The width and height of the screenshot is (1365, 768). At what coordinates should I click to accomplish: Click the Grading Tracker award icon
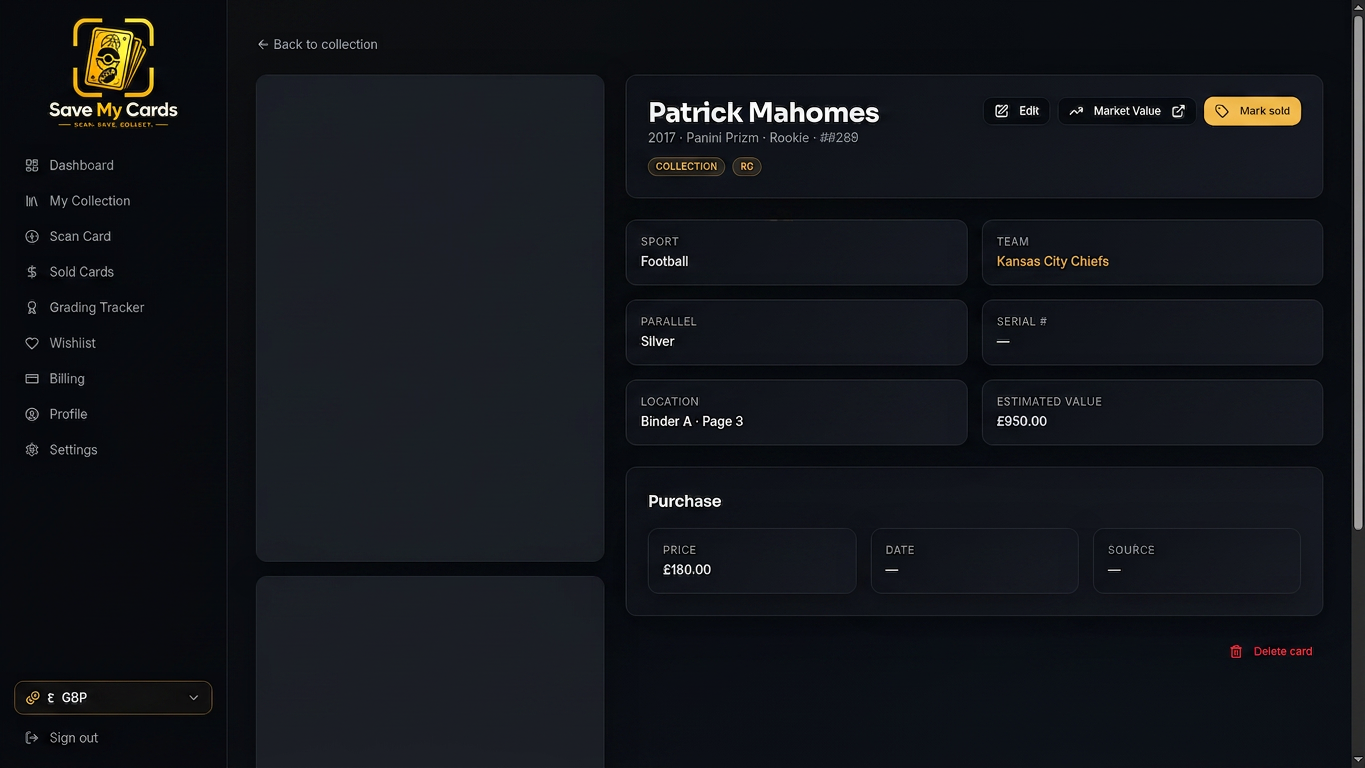point(32,307)
